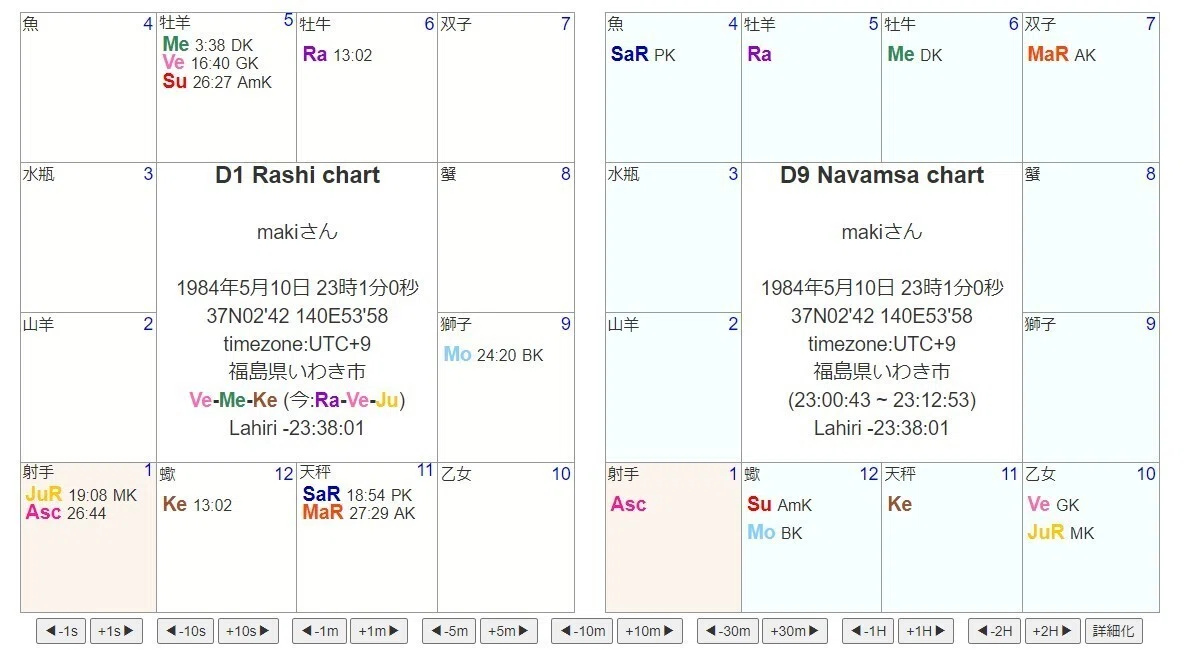1193x650 pixels.
Task: Click 'makiさん' name in D1 chart
Action: 297,231
